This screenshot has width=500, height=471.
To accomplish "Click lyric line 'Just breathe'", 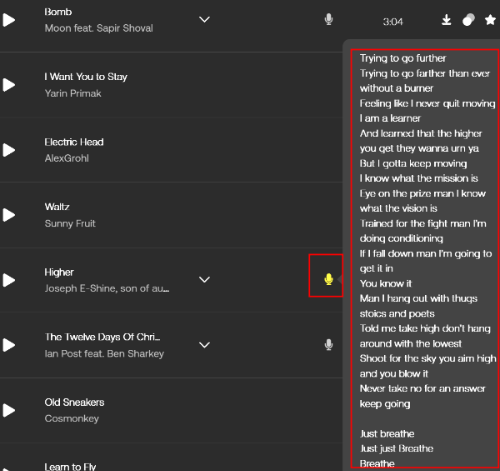I will 387,434.
